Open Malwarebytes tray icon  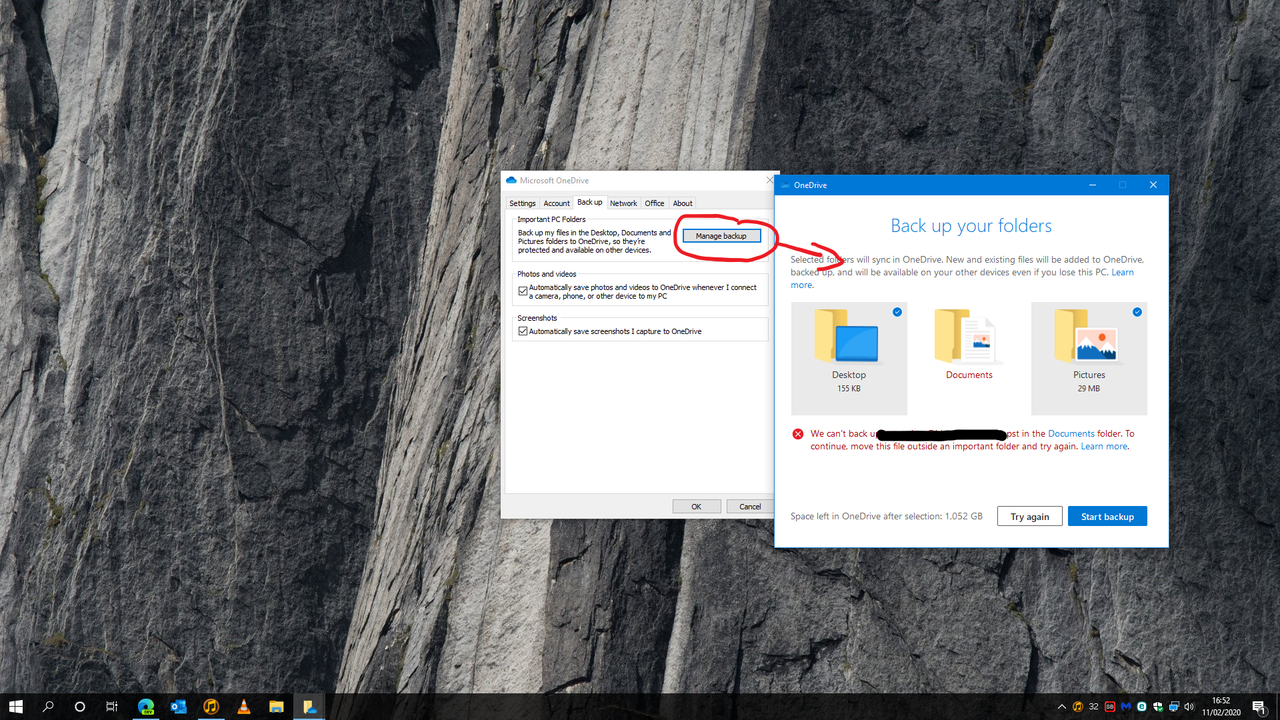[1126, 706]
